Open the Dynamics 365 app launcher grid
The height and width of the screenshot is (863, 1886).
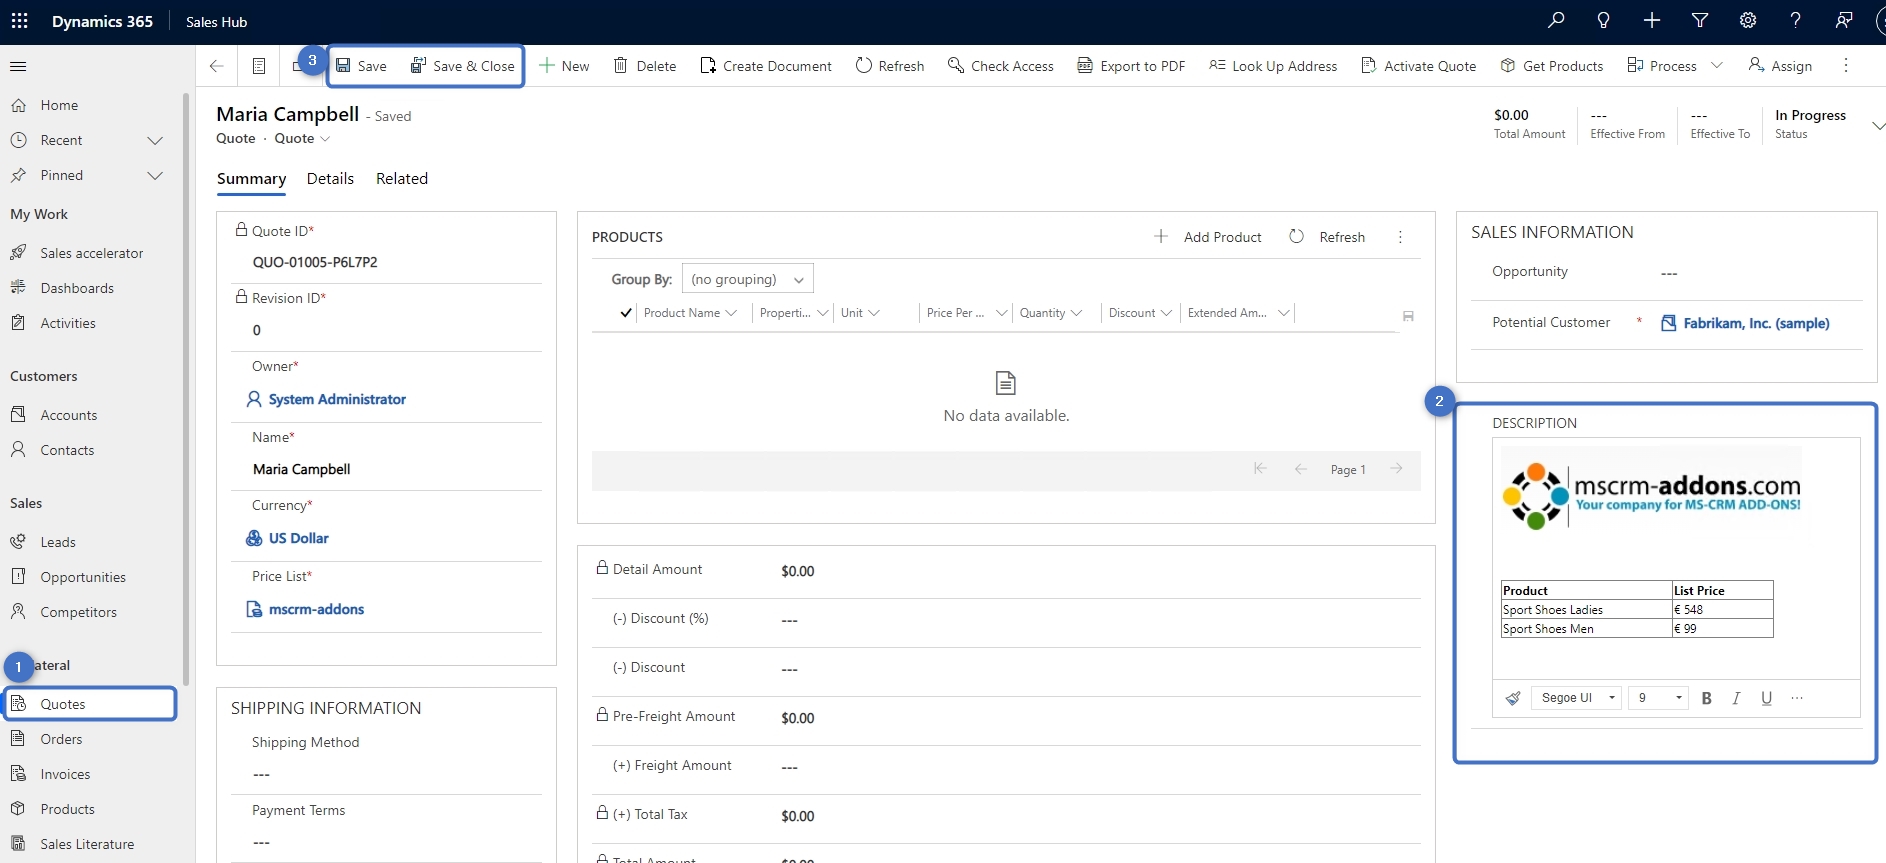click(20, 21)
